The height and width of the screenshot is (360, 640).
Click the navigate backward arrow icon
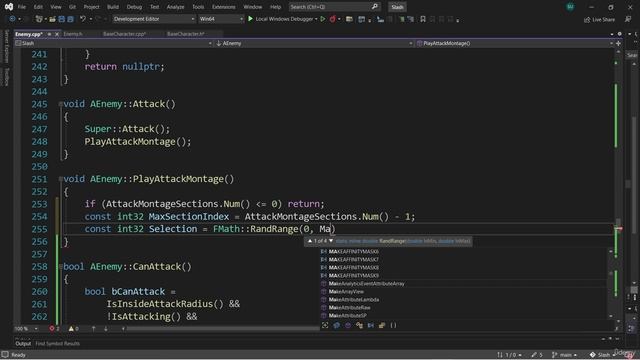[12, 19]
